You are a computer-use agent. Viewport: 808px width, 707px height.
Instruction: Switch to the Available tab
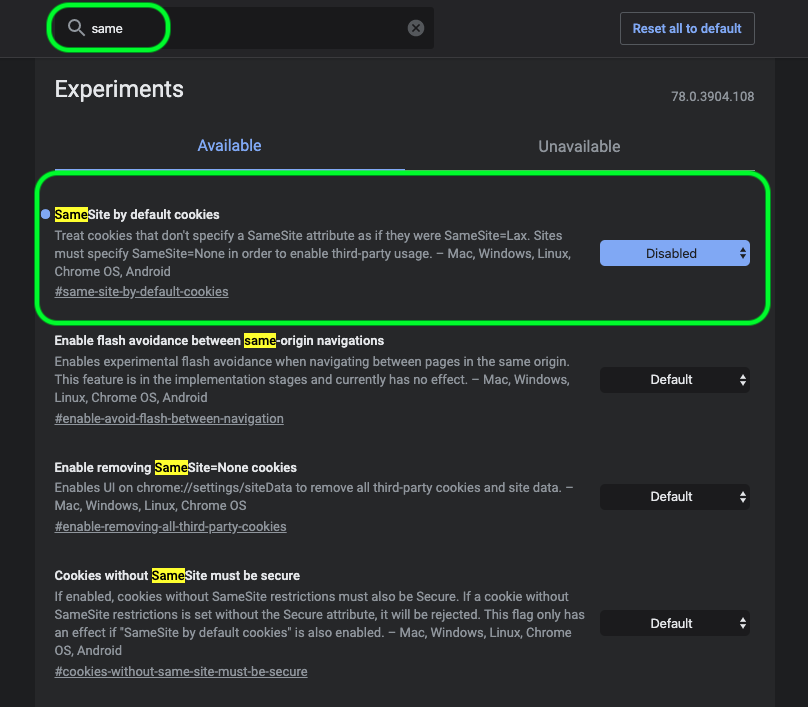pos(229,146)
